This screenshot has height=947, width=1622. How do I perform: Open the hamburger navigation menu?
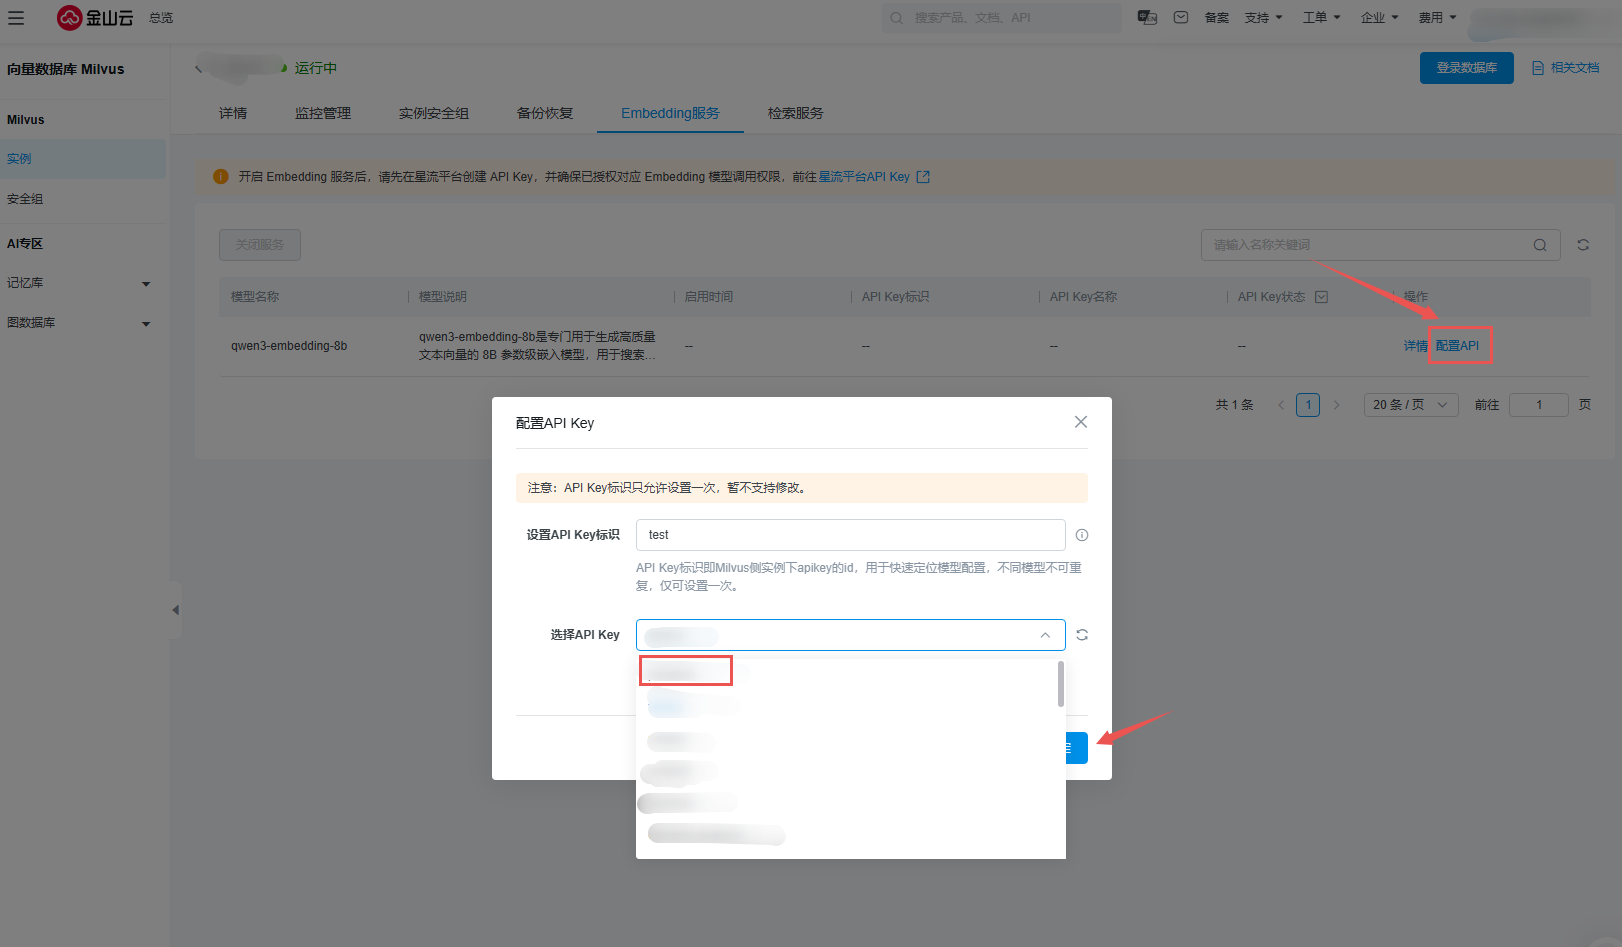(16, 18)
